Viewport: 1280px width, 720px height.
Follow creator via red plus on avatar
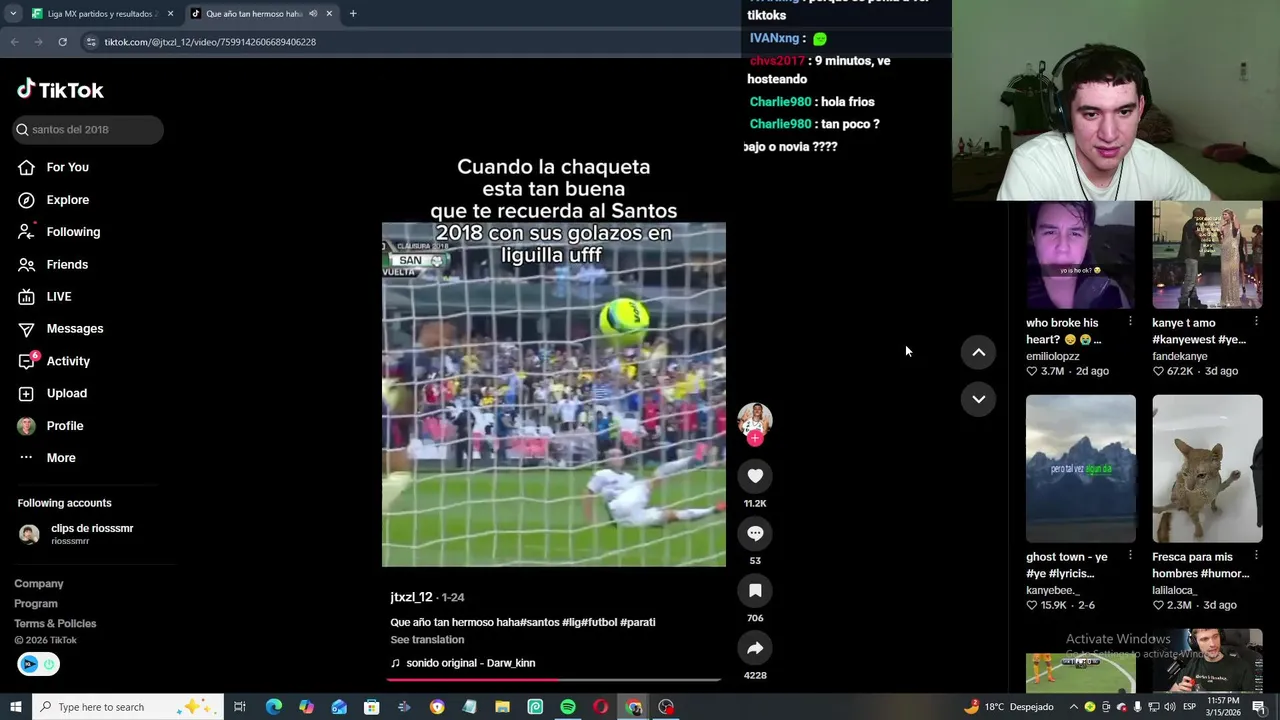[755, 438]
